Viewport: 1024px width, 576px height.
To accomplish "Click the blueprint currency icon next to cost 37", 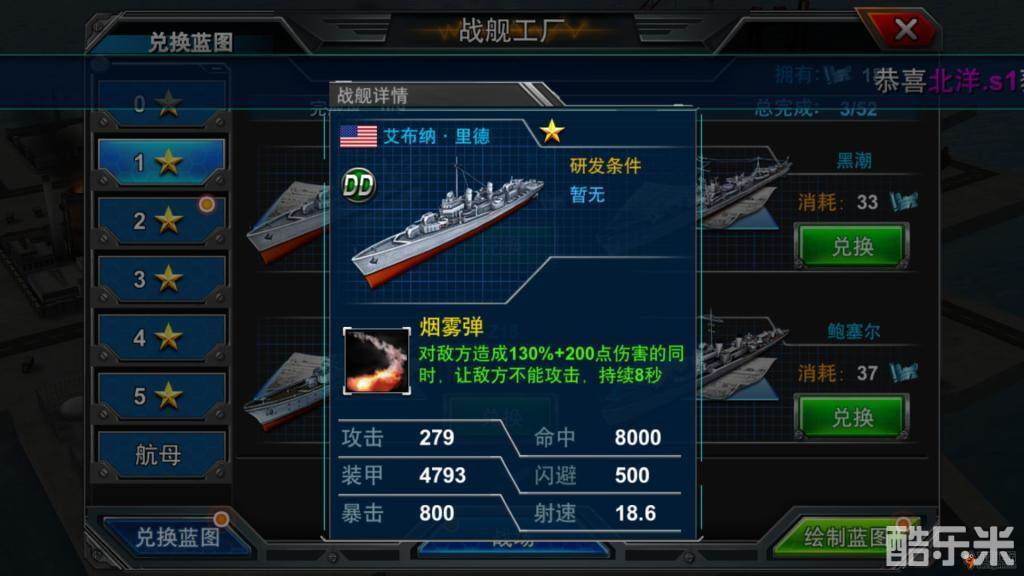I will (x=903, y=373).
